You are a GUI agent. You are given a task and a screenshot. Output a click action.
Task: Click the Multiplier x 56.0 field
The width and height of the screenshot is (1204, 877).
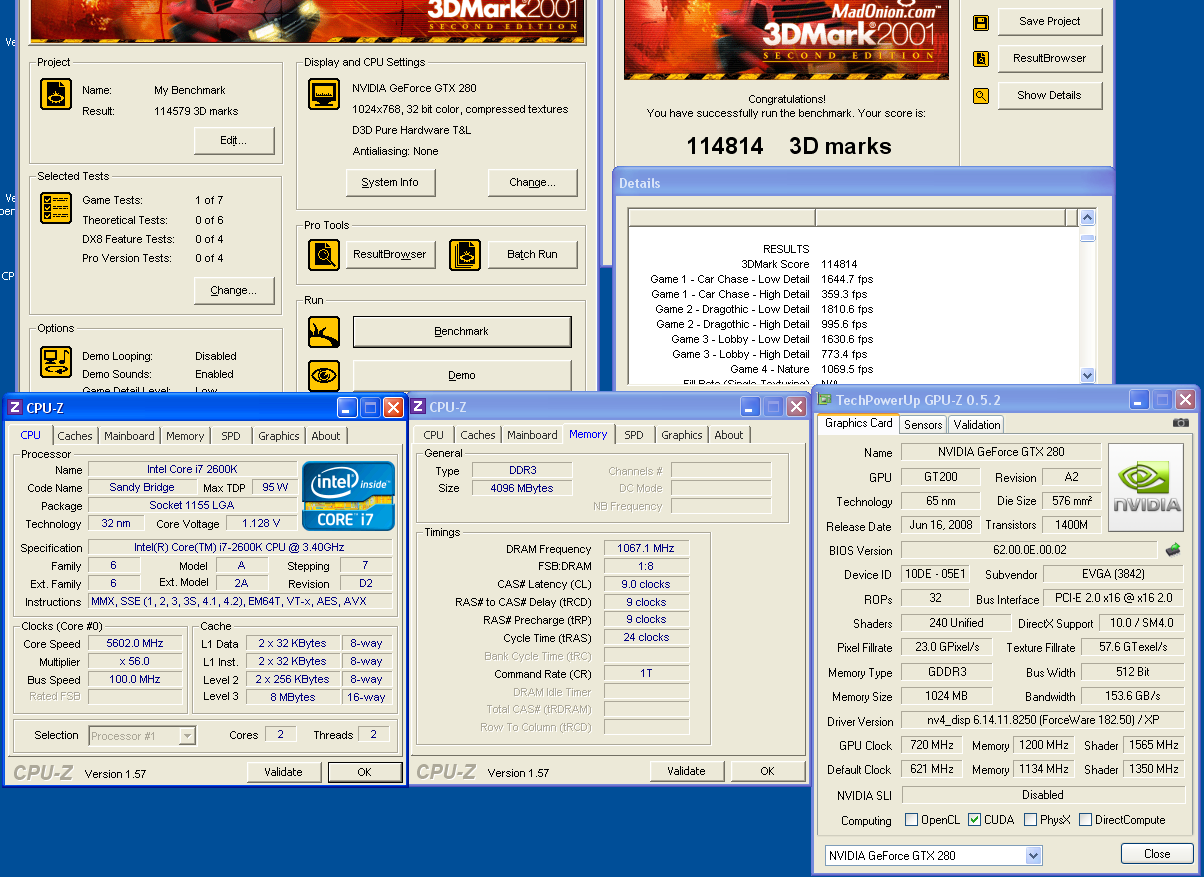(x=136, y=662)
